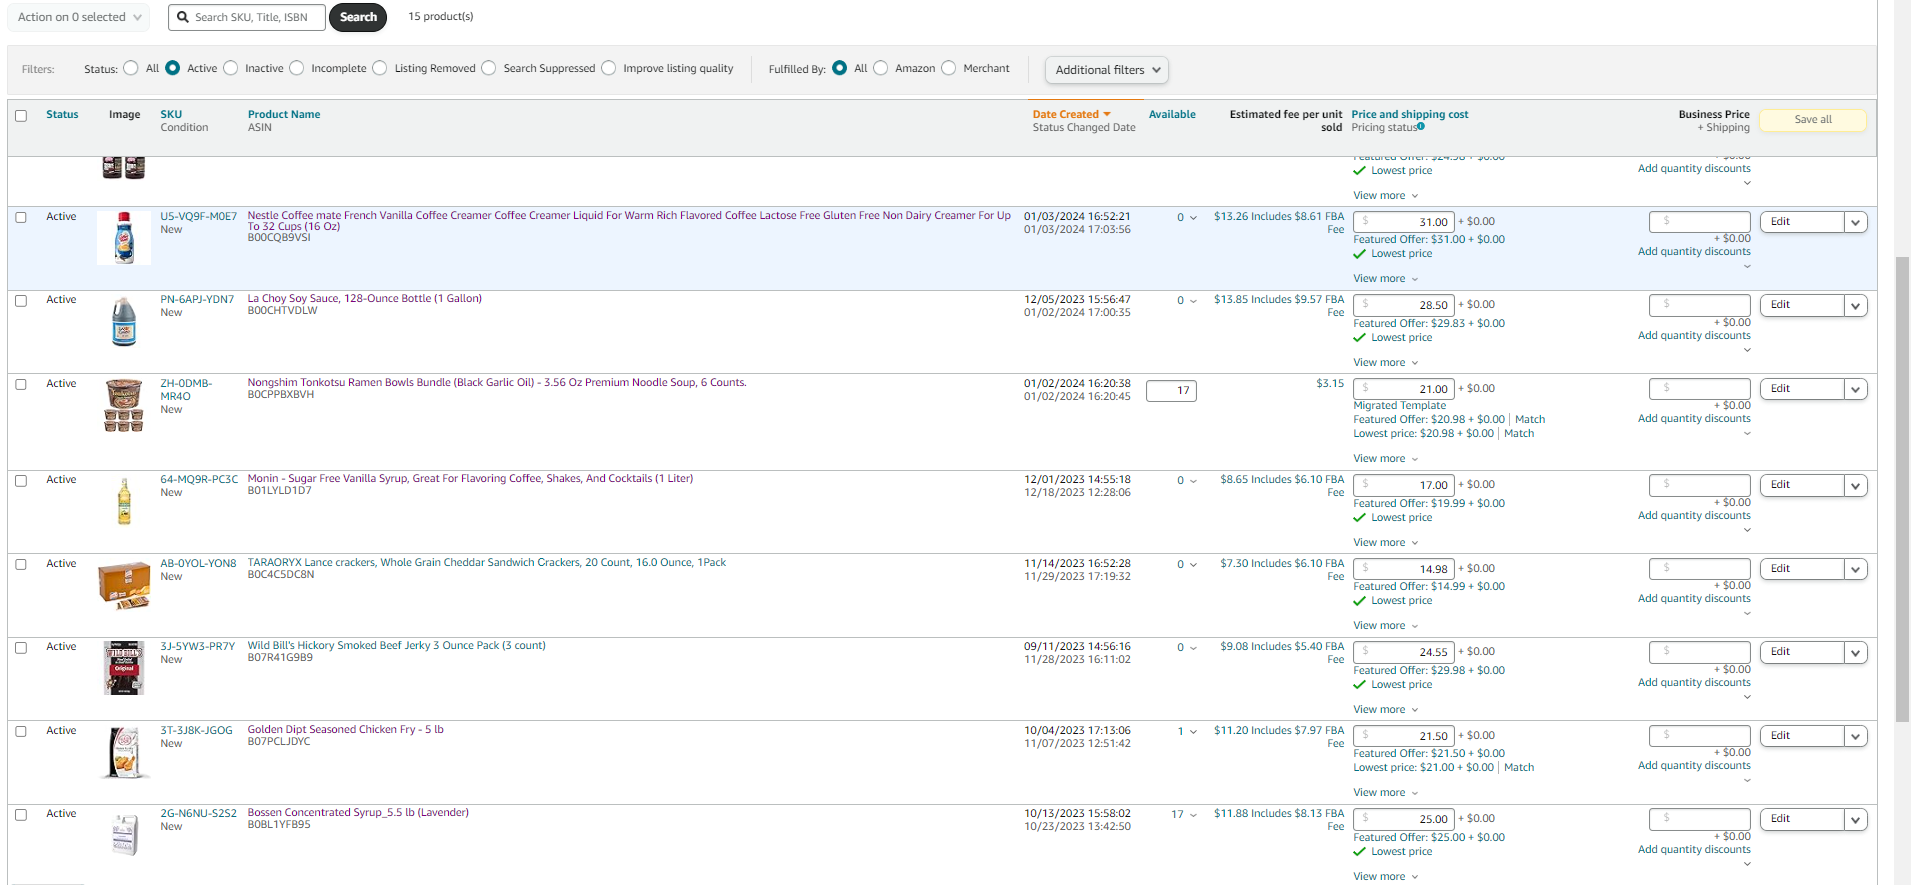The width and height of the screenshot is (1911, 885).
Task: Click Match next to Golden Dipt lowest price
Action: point(1519,768)
